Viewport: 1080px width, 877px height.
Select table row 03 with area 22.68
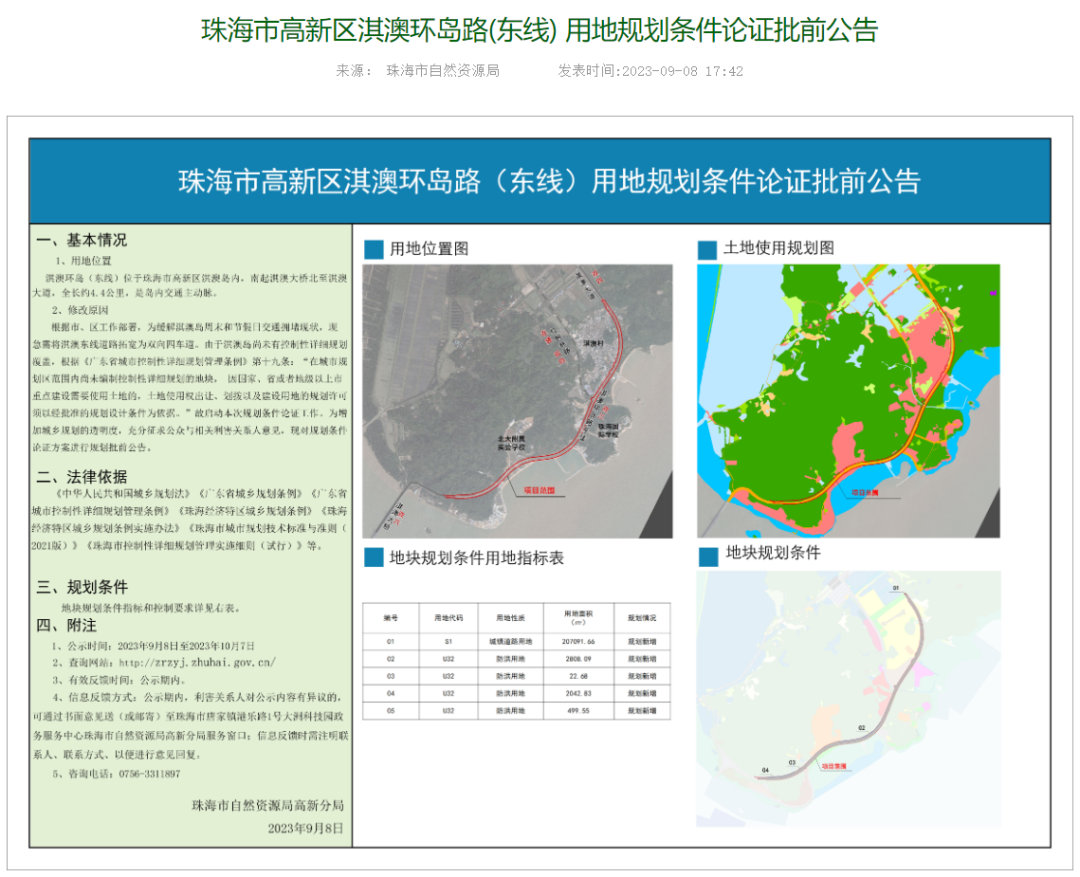click(x=515, y=675)
